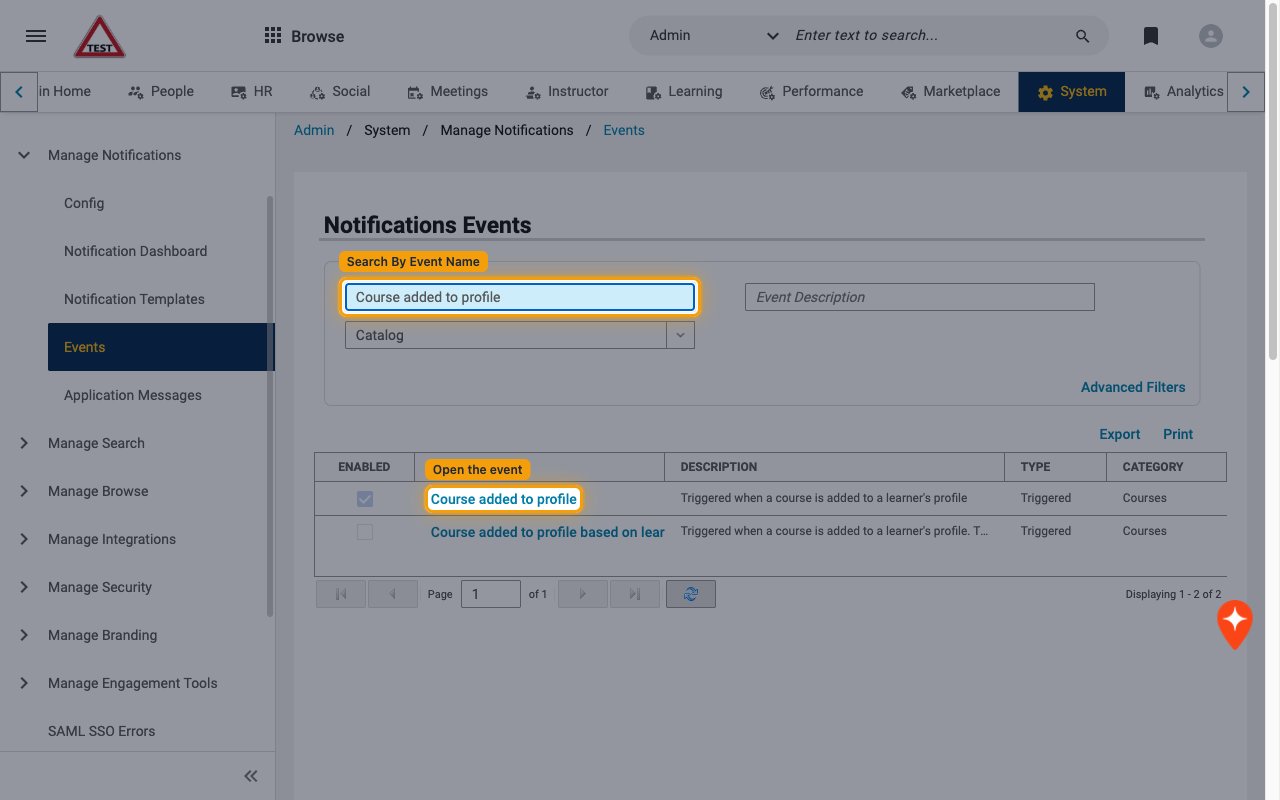
Task: Click the Search By Event Name field
Action: (x=519, y=297)
